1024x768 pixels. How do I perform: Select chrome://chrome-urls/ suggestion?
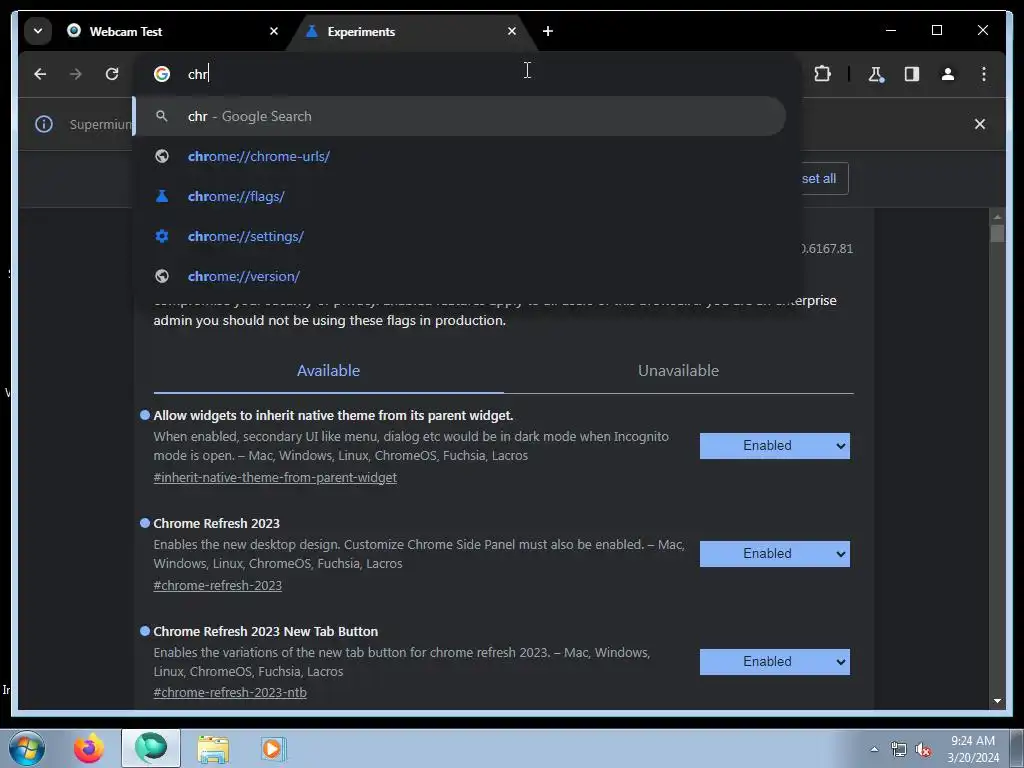[460, 156]
